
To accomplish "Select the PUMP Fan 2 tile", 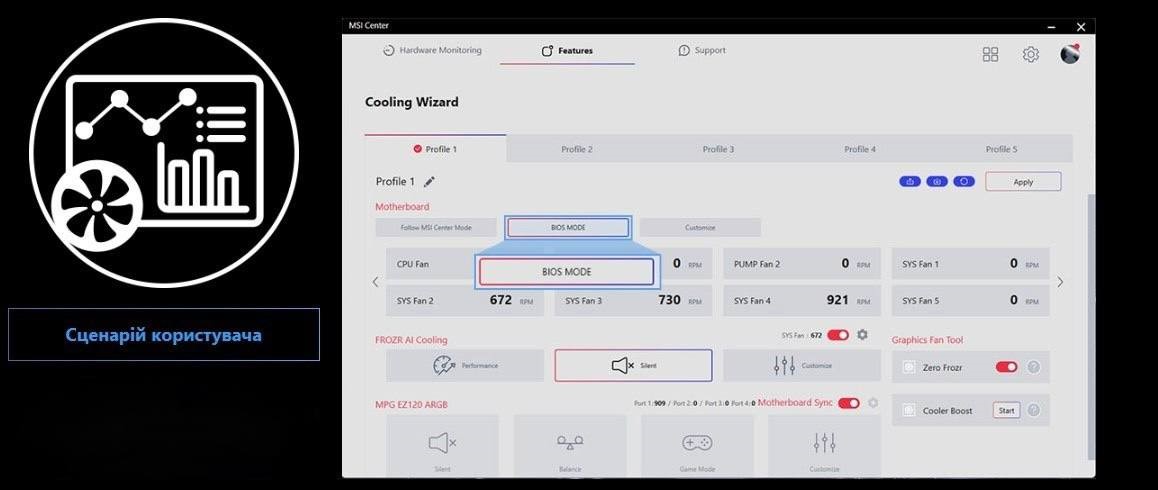I will (801, 264).
